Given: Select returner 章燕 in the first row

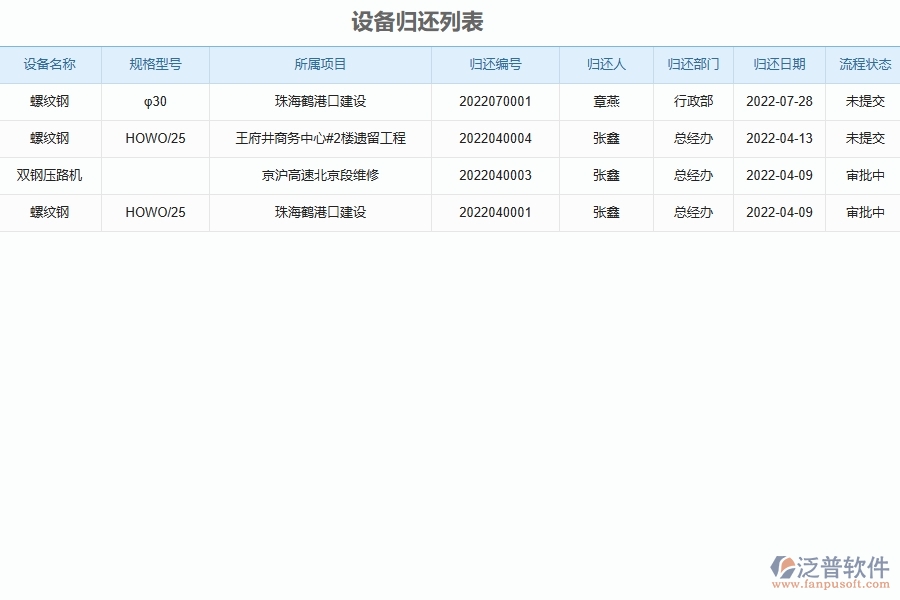Looking at the screenshot, I should tap(607, 101).
